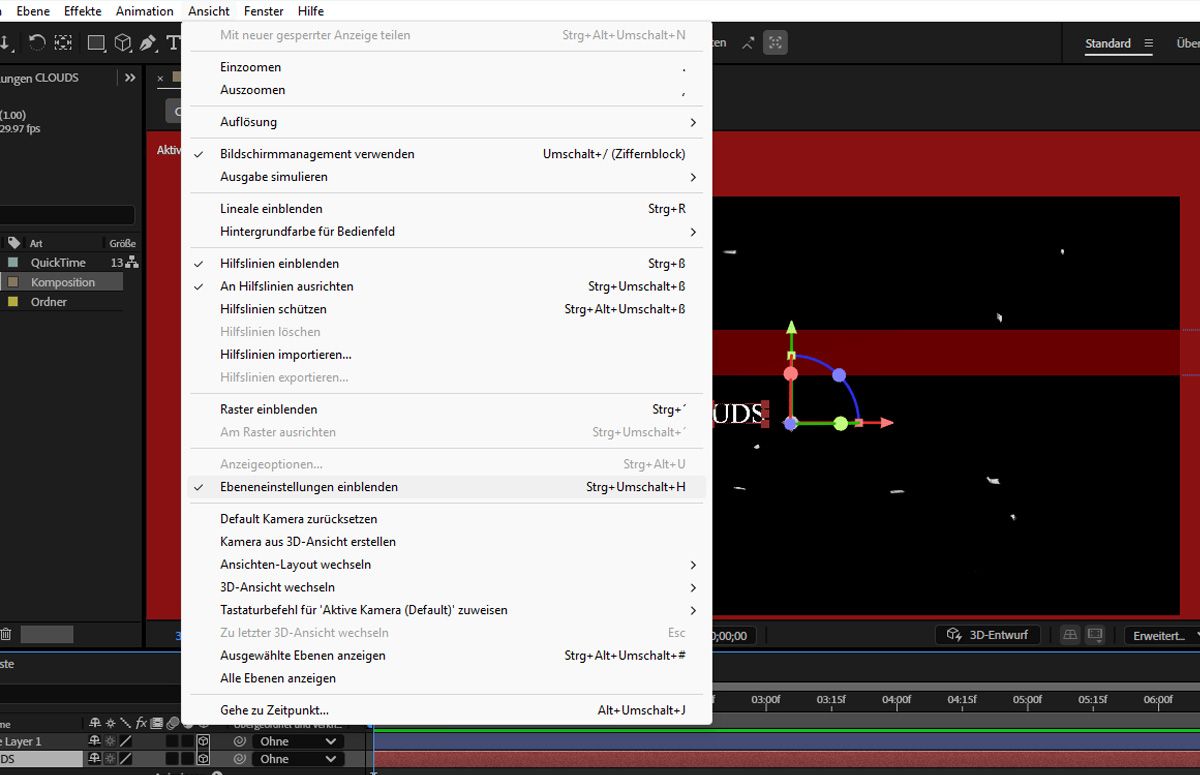
Task: Click the red handle on gizmo Y axis
Action: 790,374
